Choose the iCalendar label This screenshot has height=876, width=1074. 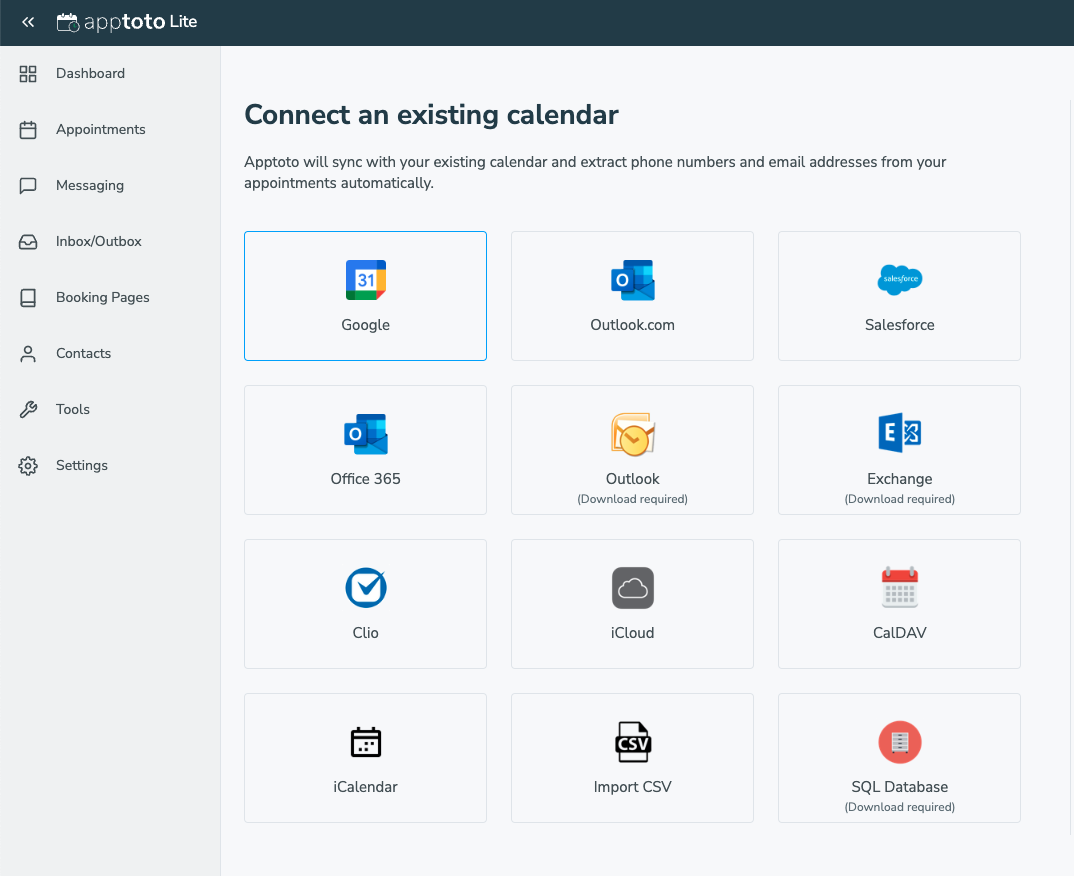366,788
